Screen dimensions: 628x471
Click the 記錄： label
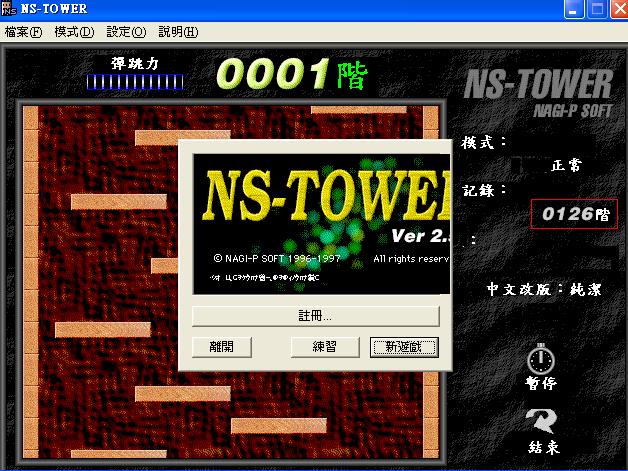coord(484,190)
